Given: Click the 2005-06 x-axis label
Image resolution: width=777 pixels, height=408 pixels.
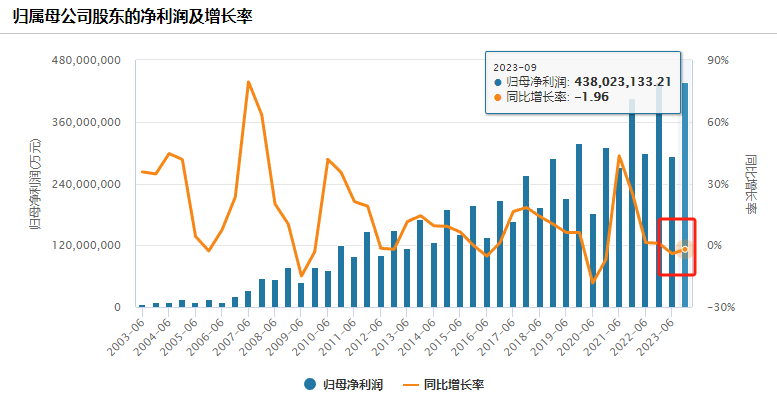Looking at the screenshot, I should 179,337.
